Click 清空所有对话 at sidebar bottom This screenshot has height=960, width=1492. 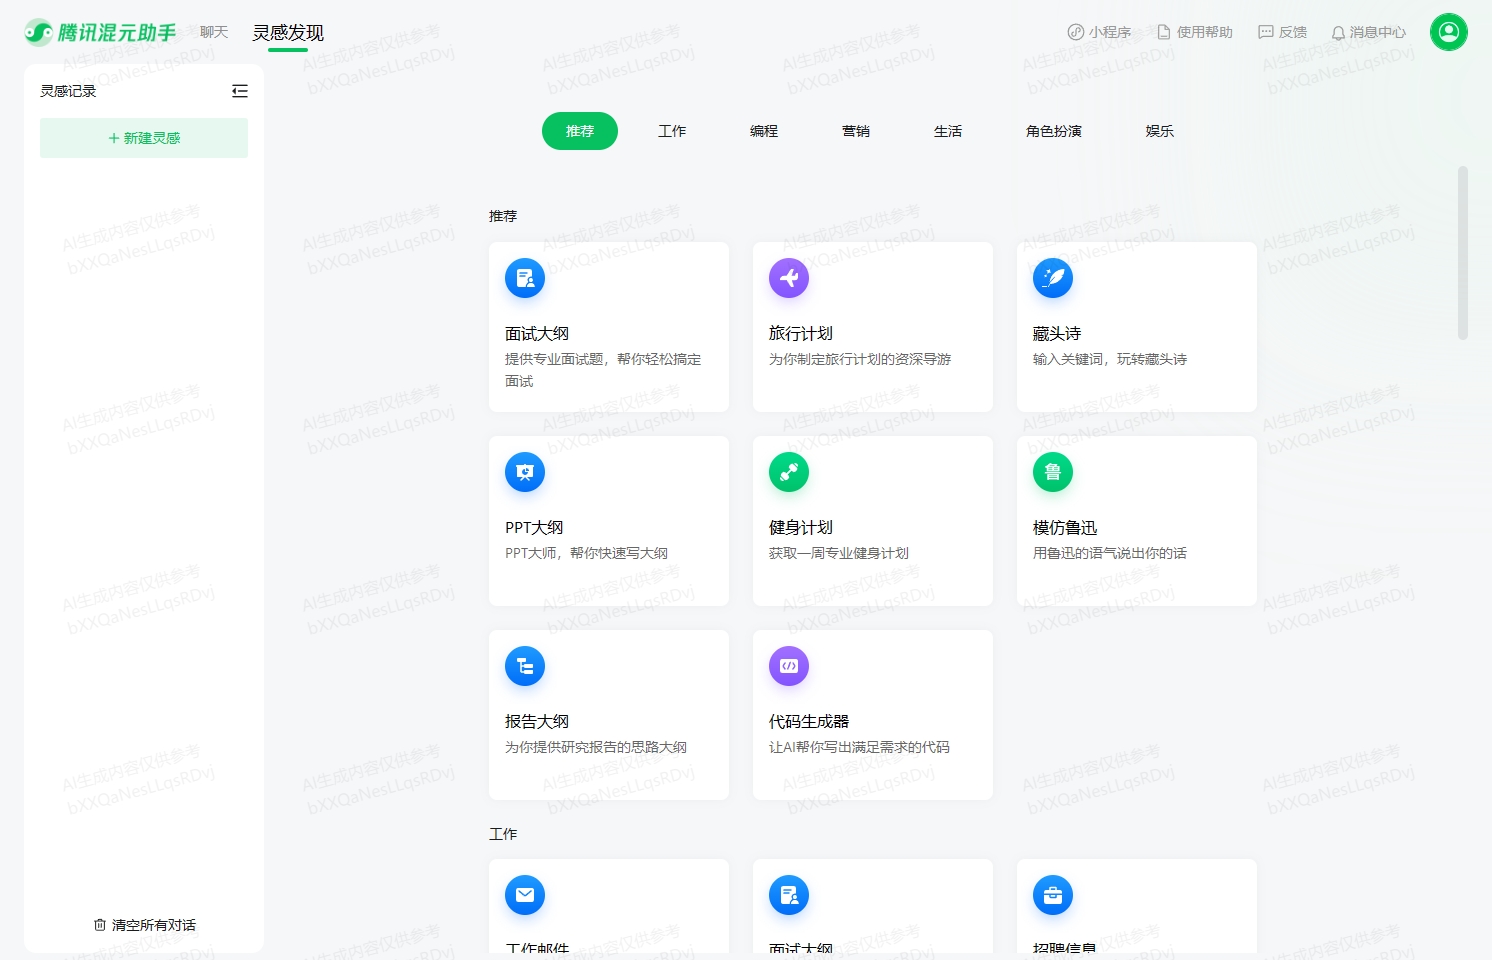tap(143, 925)
